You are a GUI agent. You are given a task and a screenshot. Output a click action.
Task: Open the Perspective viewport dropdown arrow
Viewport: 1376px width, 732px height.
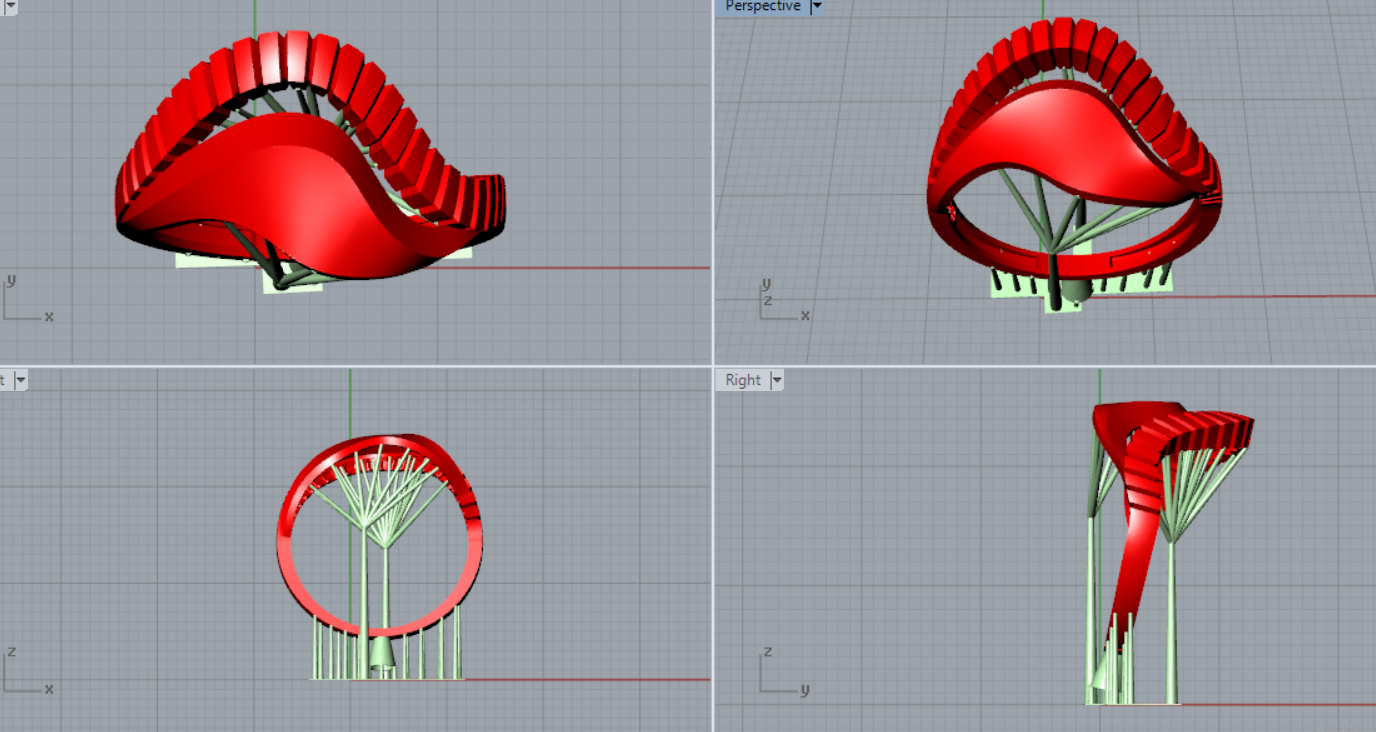(x=817, y=6)
